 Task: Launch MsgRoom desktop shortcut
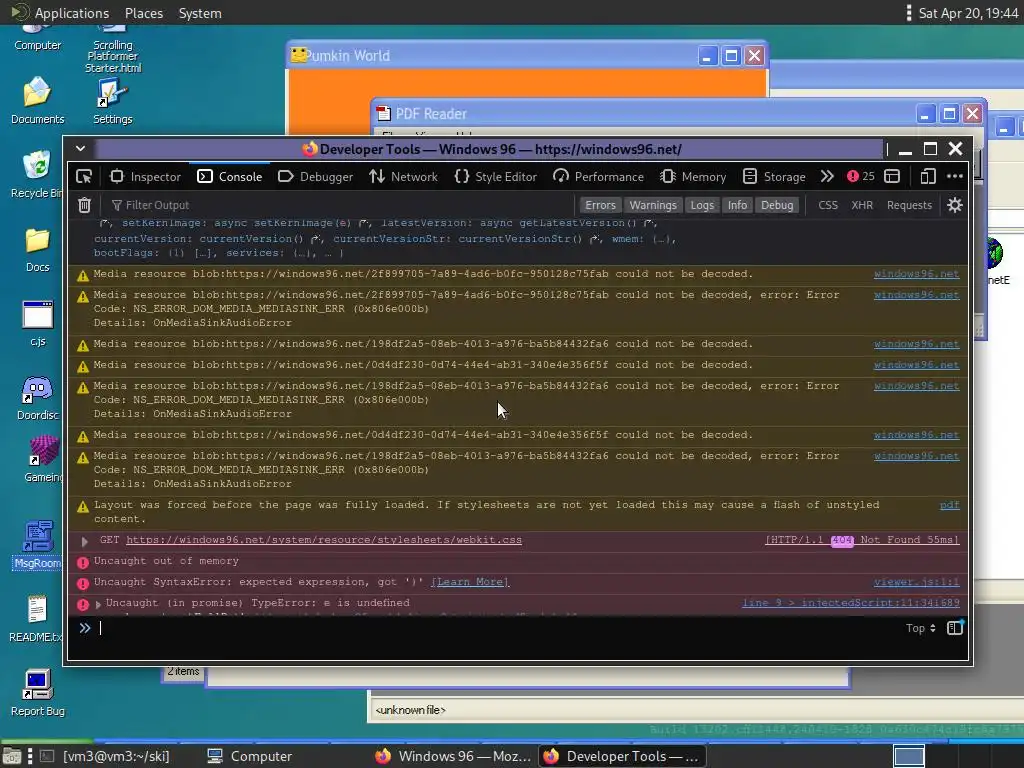[x=37, y=545]
